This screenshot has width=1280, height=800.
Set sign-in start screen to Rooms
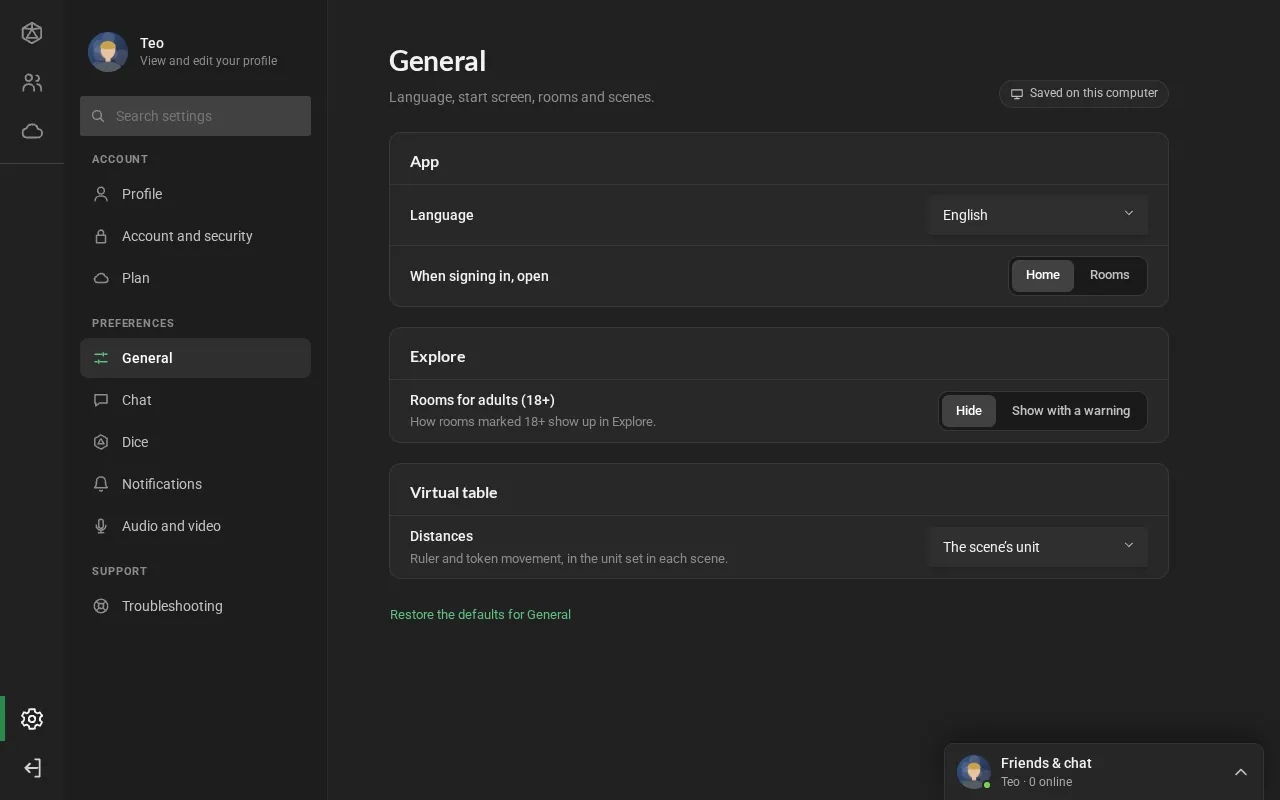coord(1109,275)
